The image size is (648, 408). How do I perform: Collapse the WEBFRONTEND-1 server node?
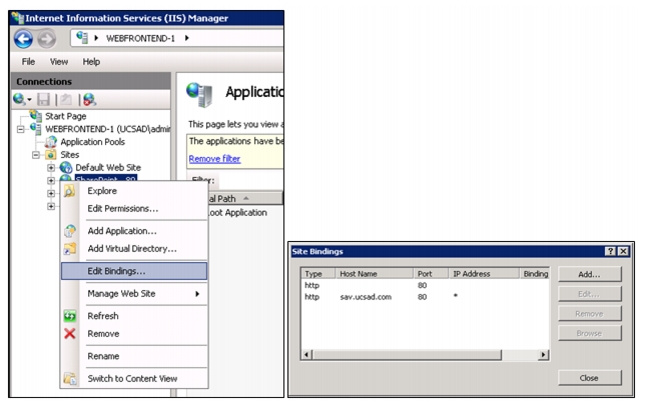(x=21, y=129)
